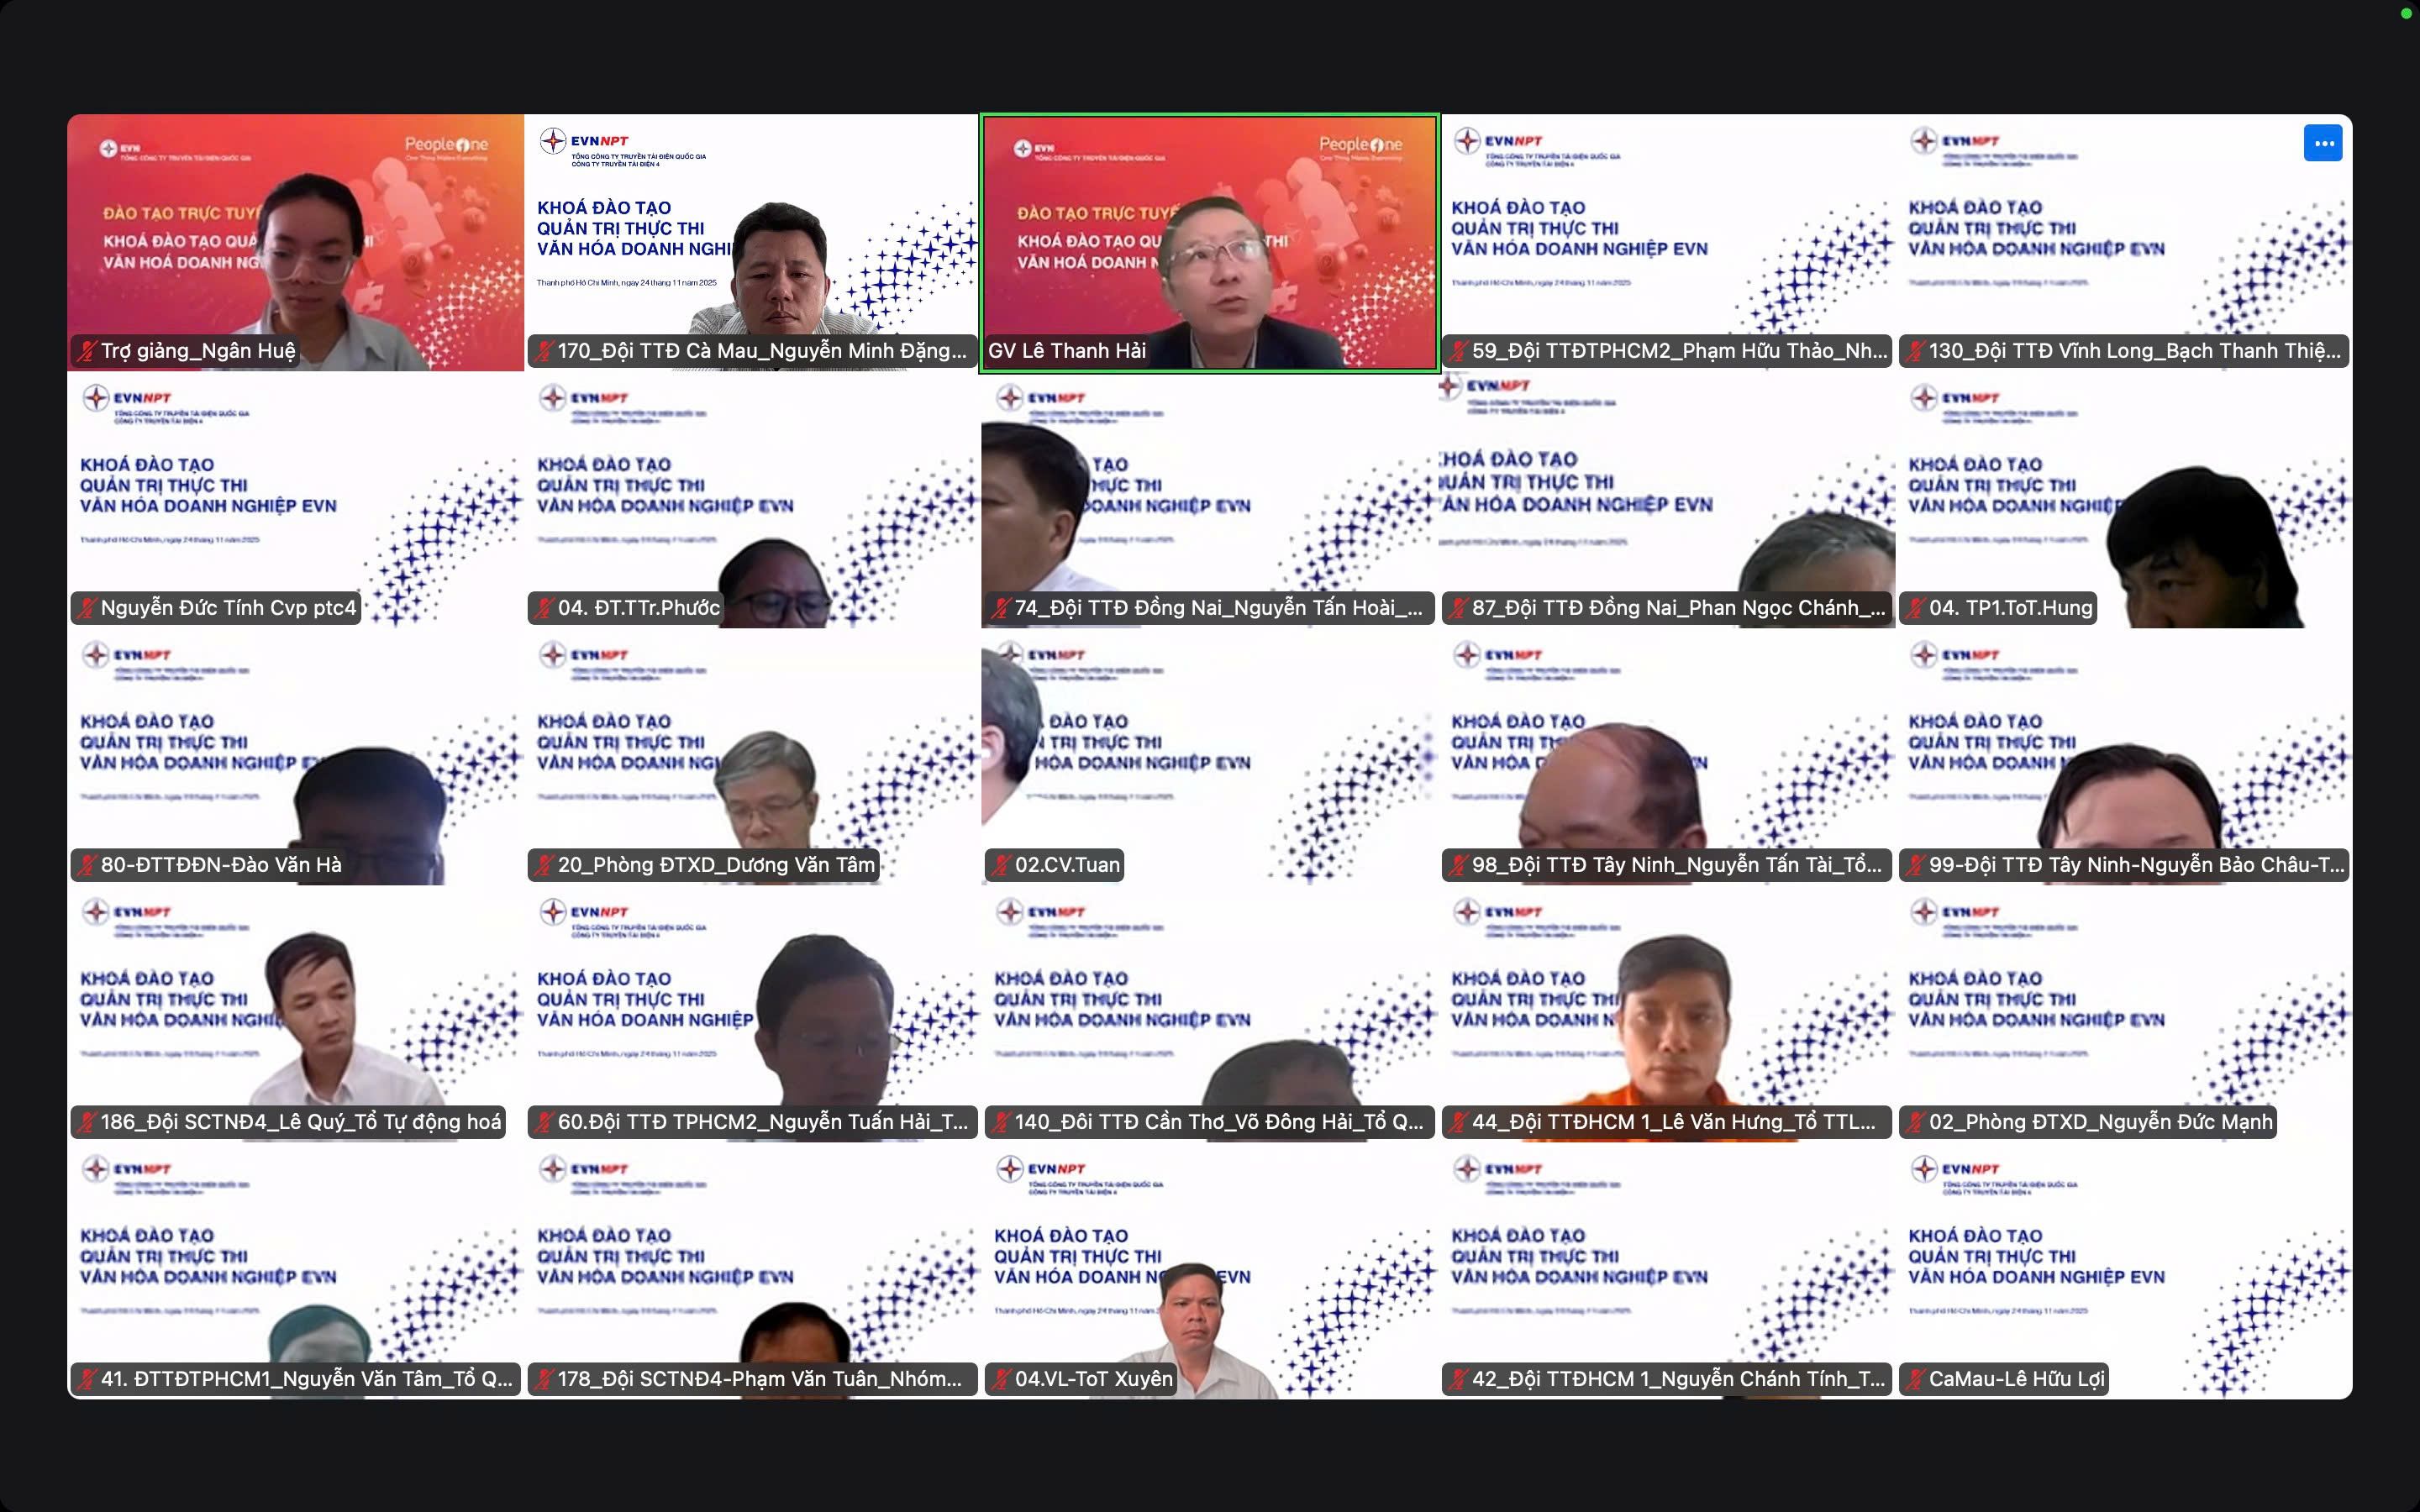Select the 74_Đội TTĐ Đồng Nai_Nguyễn Tấn Hoài tile
Screen dimensions: 2420x1512
point(1209,500)
